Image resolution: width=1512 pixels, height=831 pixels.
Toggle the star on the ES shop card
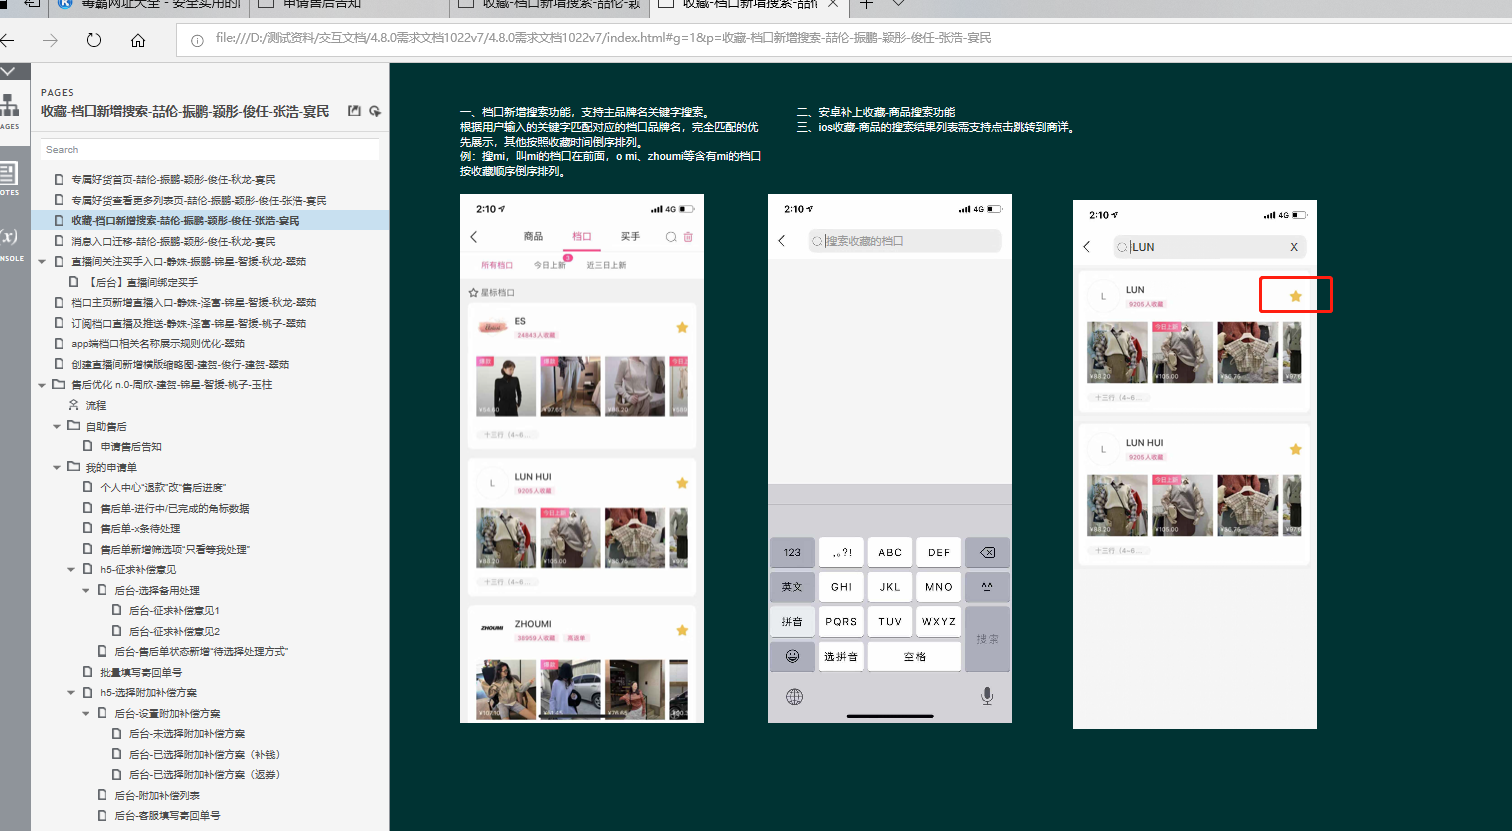pyautogui.click(x=682, y=327)
